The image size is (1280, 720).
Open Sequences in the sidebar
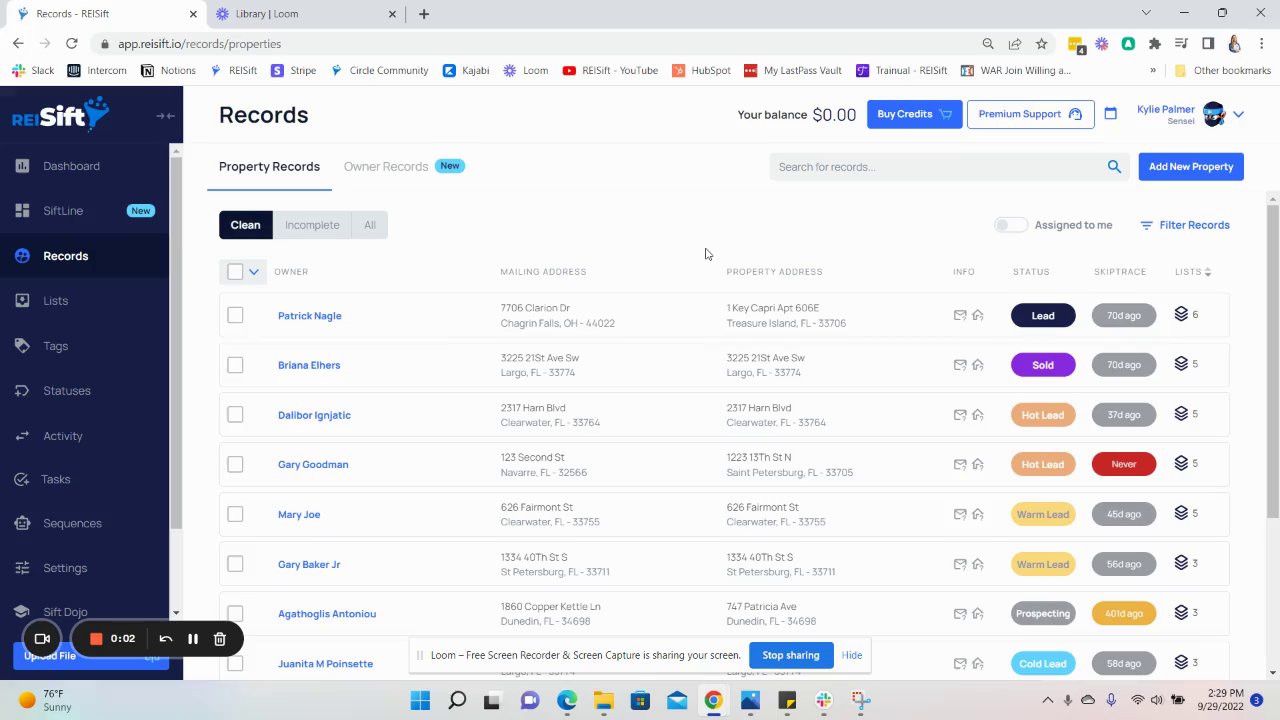point(72,523)
